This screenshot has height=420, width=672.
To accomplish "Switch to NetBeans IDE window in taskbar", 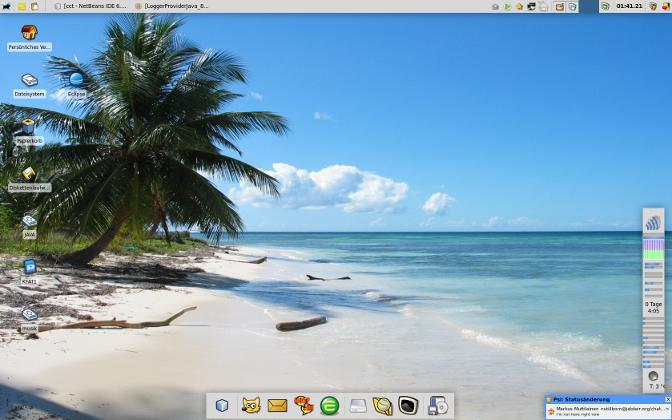I will (x=91, y=6).
